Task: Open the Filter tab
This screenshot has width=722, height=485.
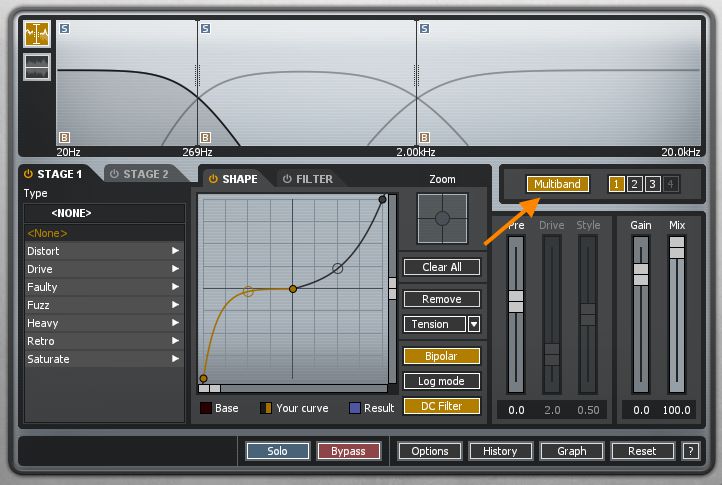Action: tap(314, 179)
